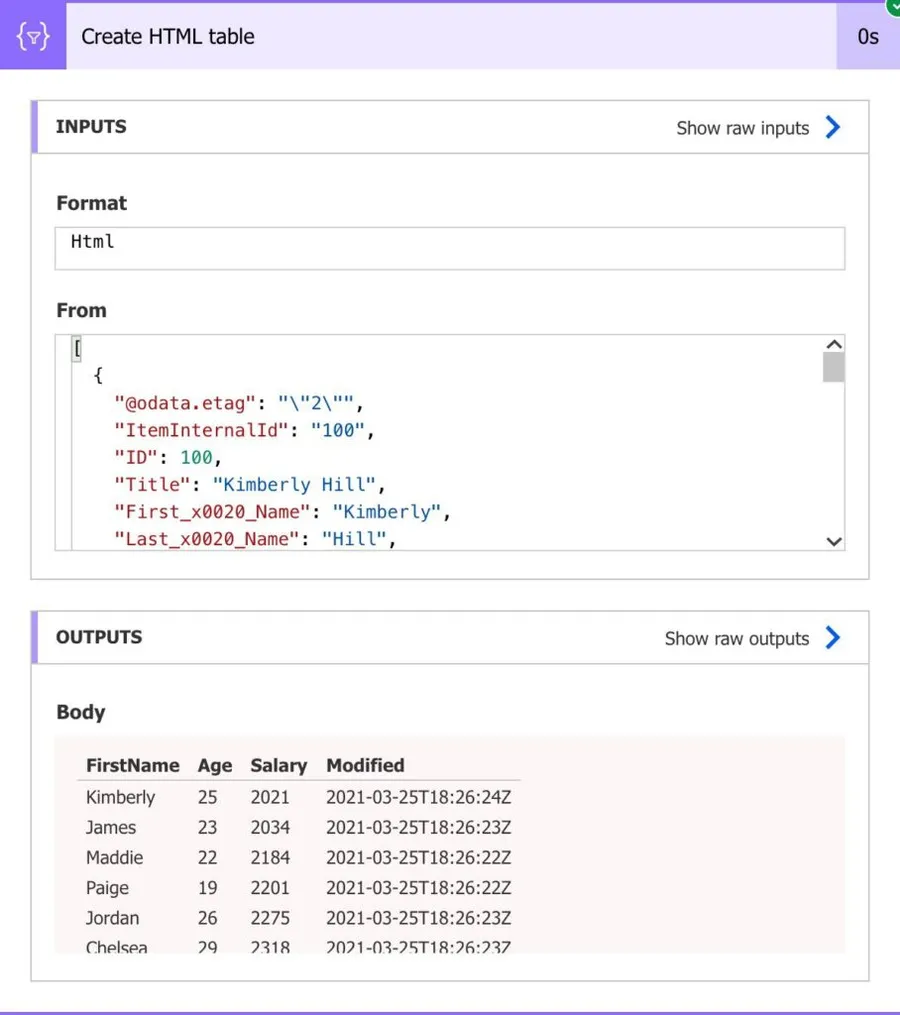900x1015 pixels.
Task: Click the Modified column header
Action: point(365,765)
